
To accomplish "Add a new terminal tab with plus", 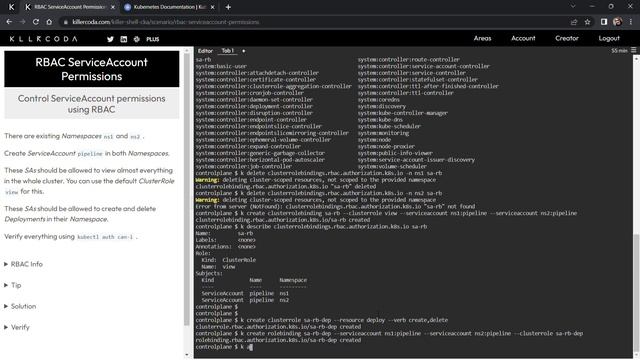I will pyautogui.click(x=244, y=51).
